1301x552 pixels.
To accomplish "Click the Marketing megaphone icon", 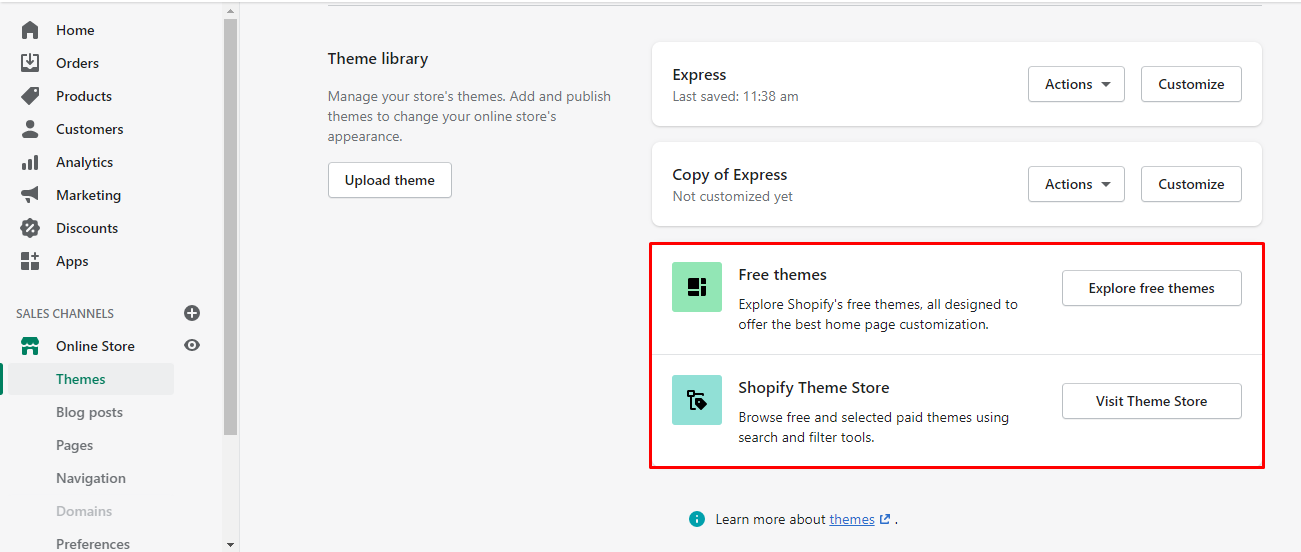I will pos(30,195).
